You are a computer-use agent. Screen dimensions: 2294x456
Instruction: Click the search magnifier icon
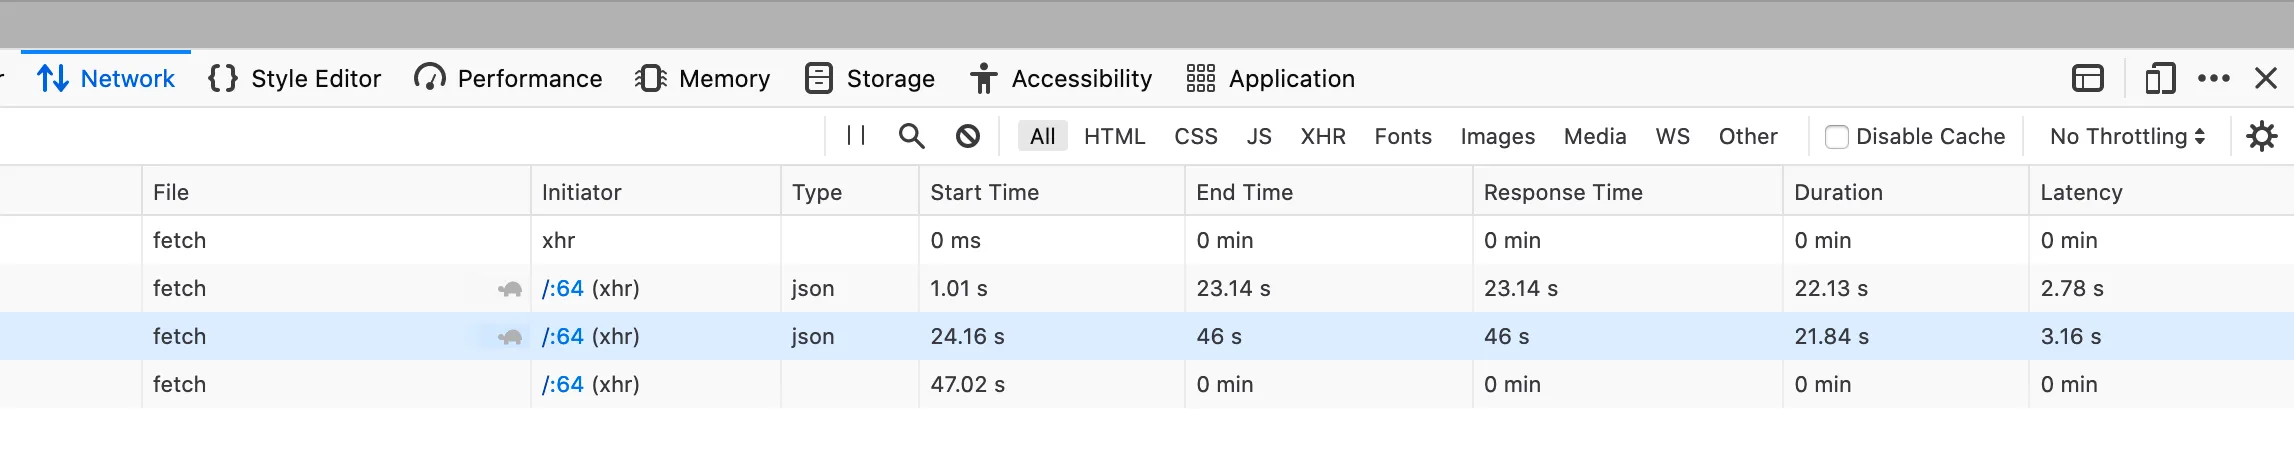911,136
